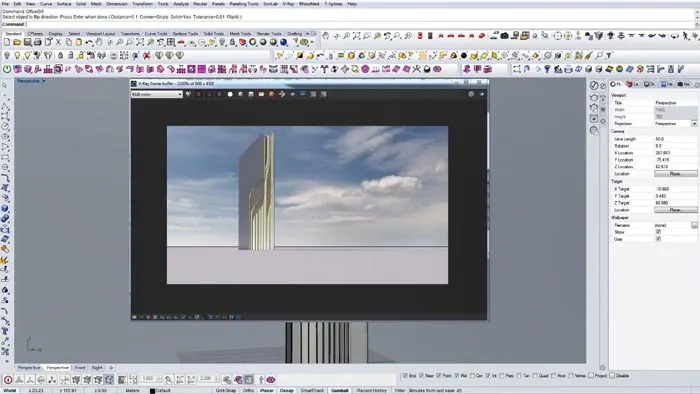Enable the Disable osnap checkbox
Image resolution: width=700 pixels, height=394 pixels.
[612, 376]
